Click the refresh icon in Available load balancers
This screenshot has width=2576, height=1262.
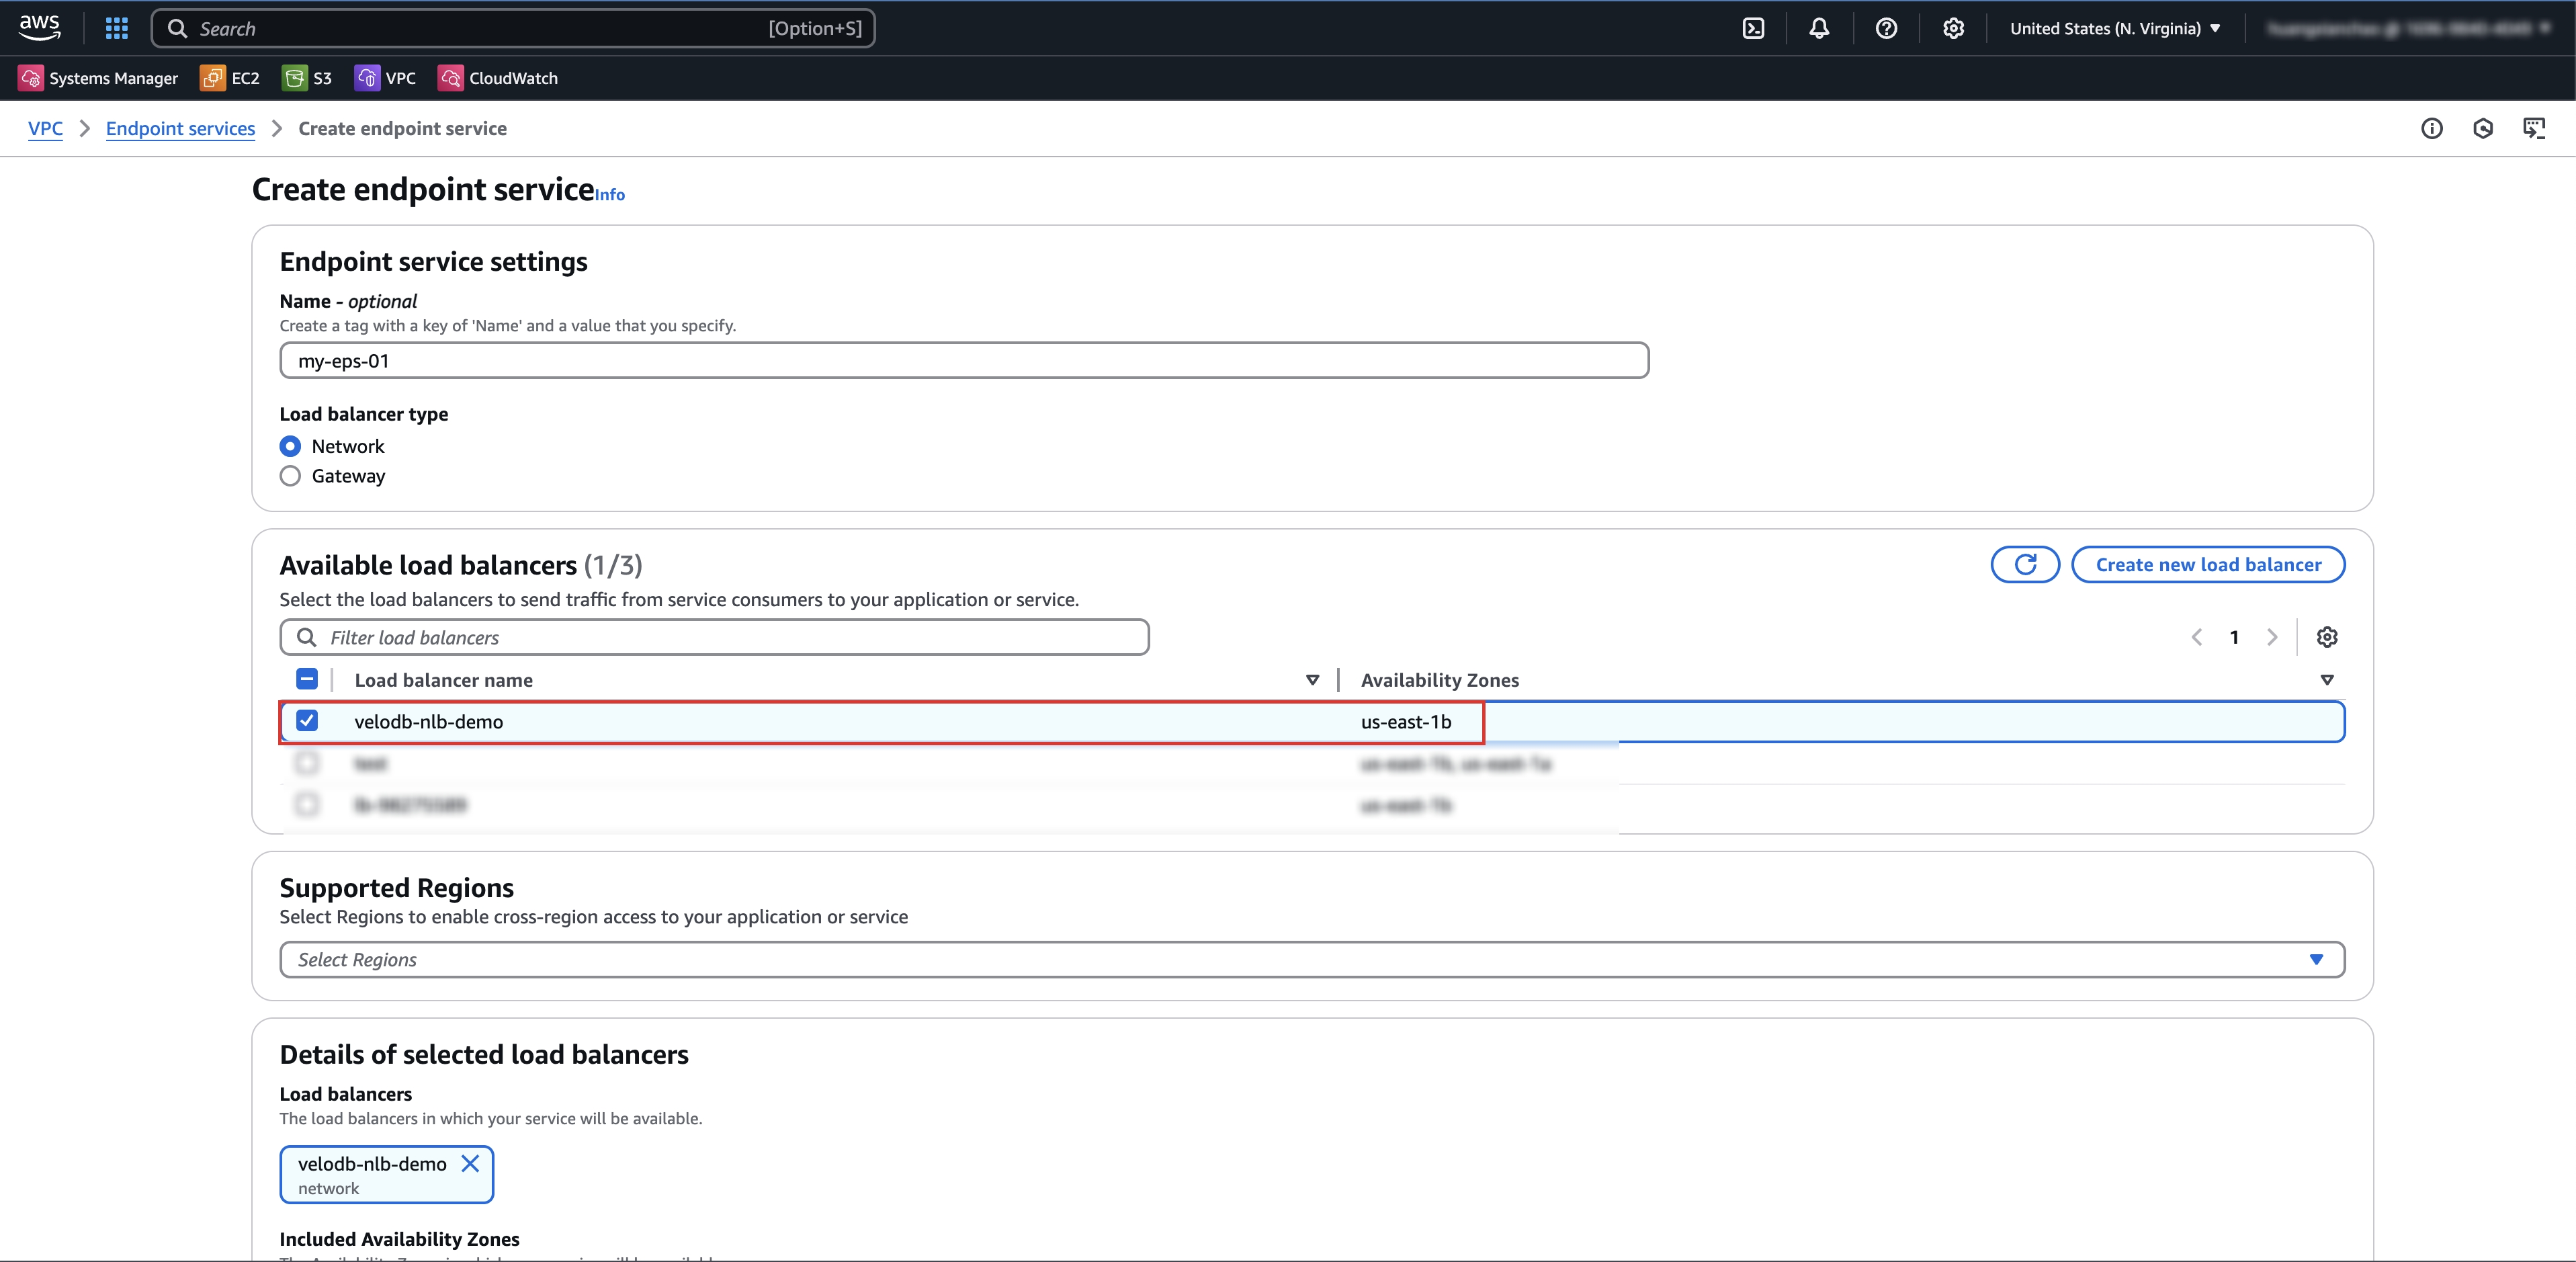pyautogui.click(x=2025, y=564)
